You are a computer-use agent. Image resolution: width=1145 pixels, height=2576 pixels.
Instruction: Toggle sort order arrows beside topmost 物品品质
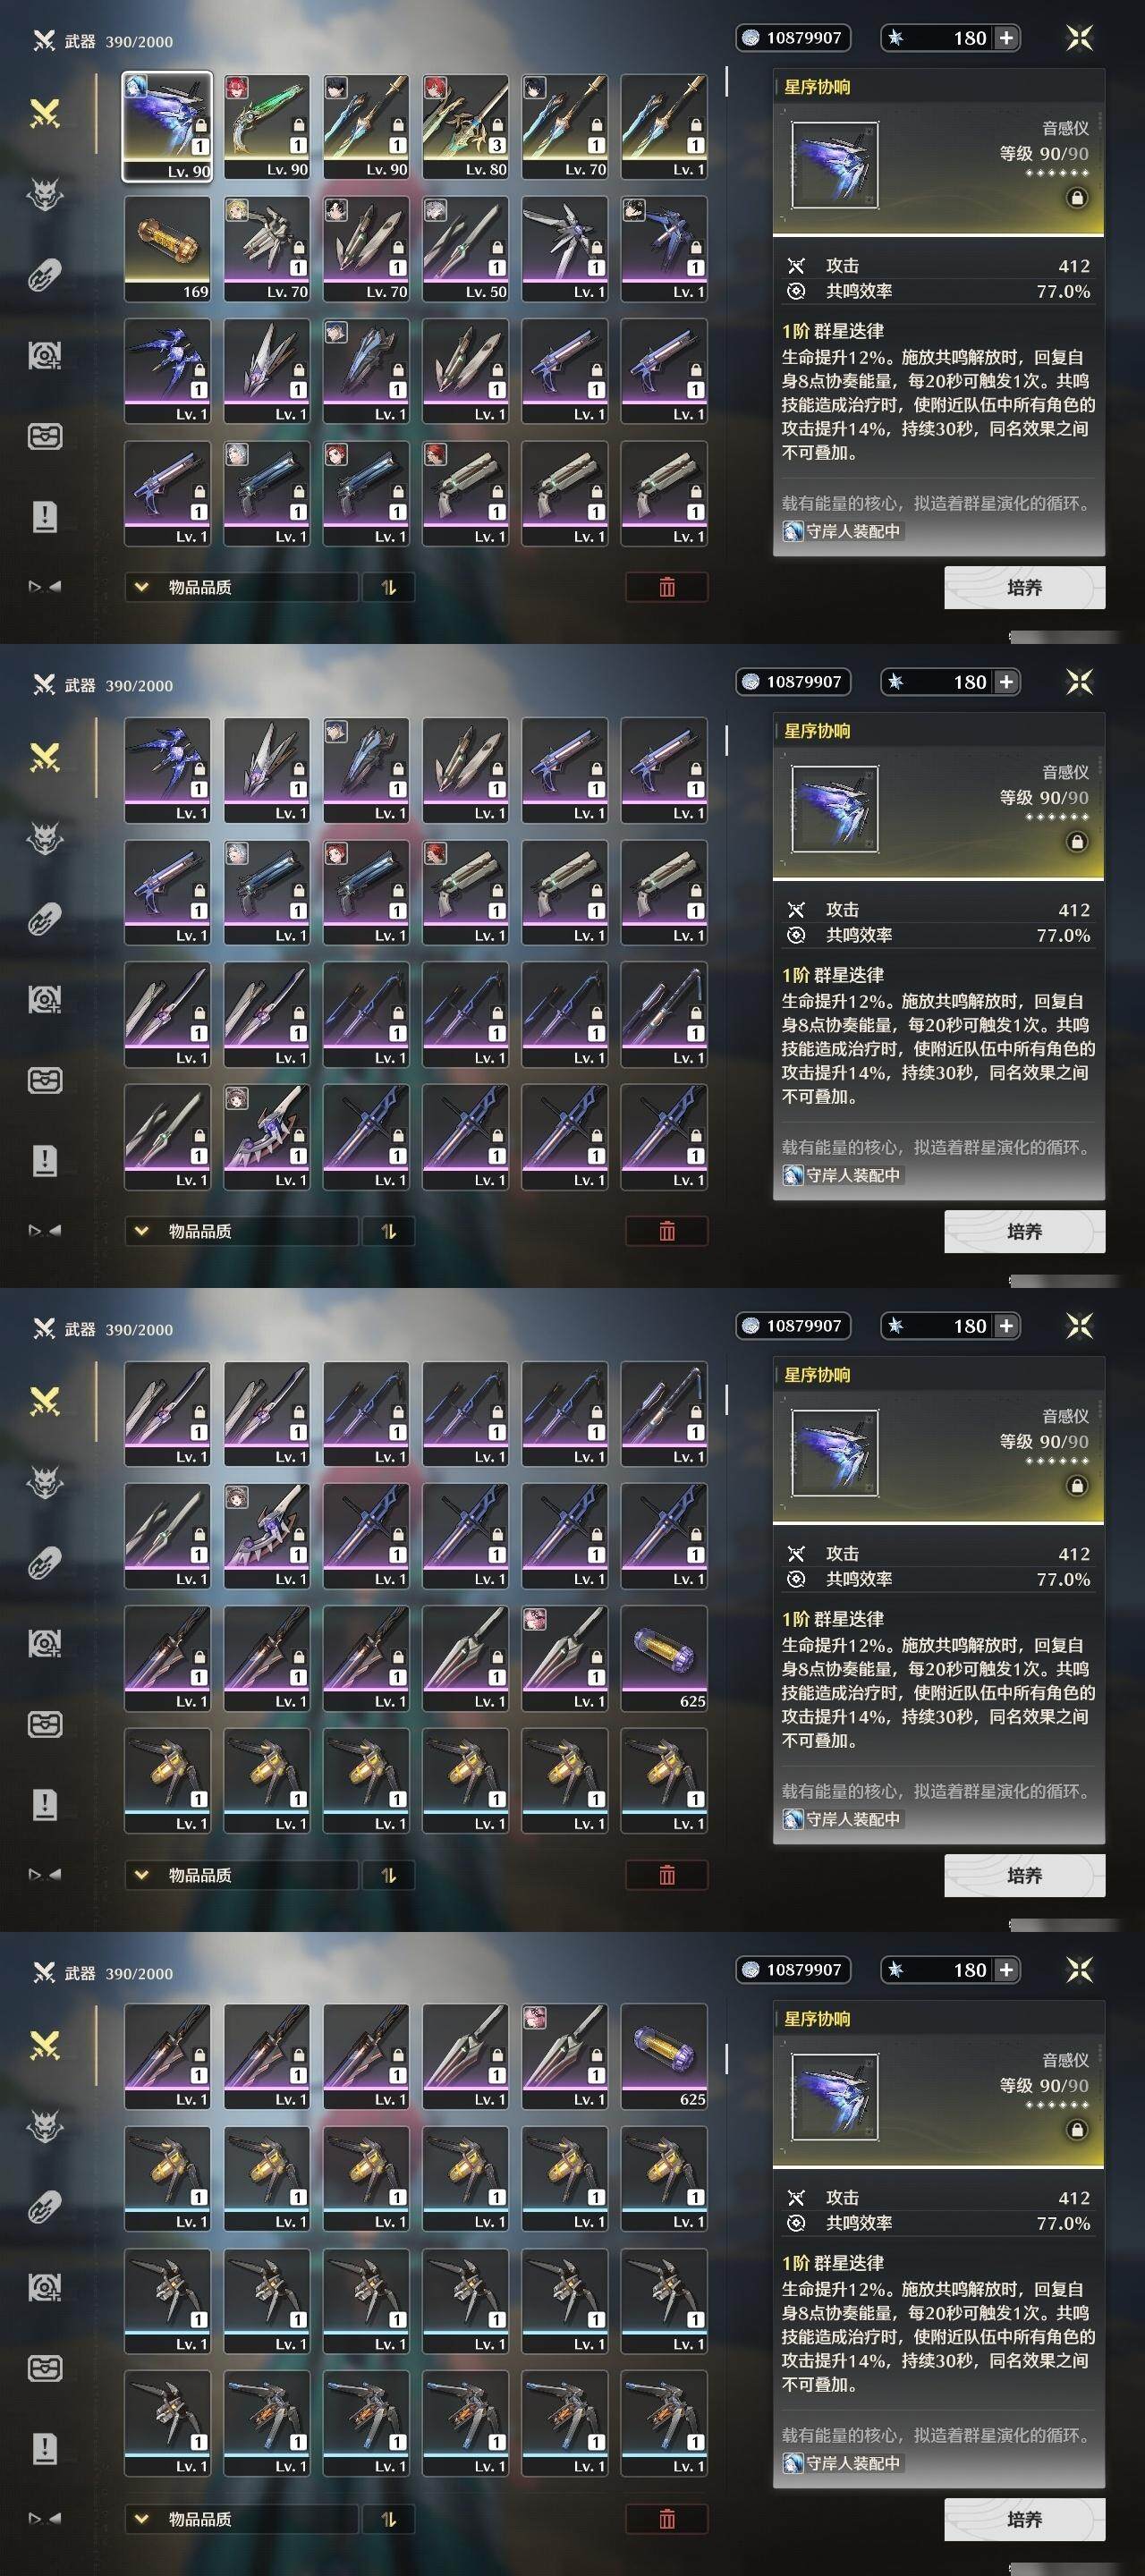[x=388, y=587]
